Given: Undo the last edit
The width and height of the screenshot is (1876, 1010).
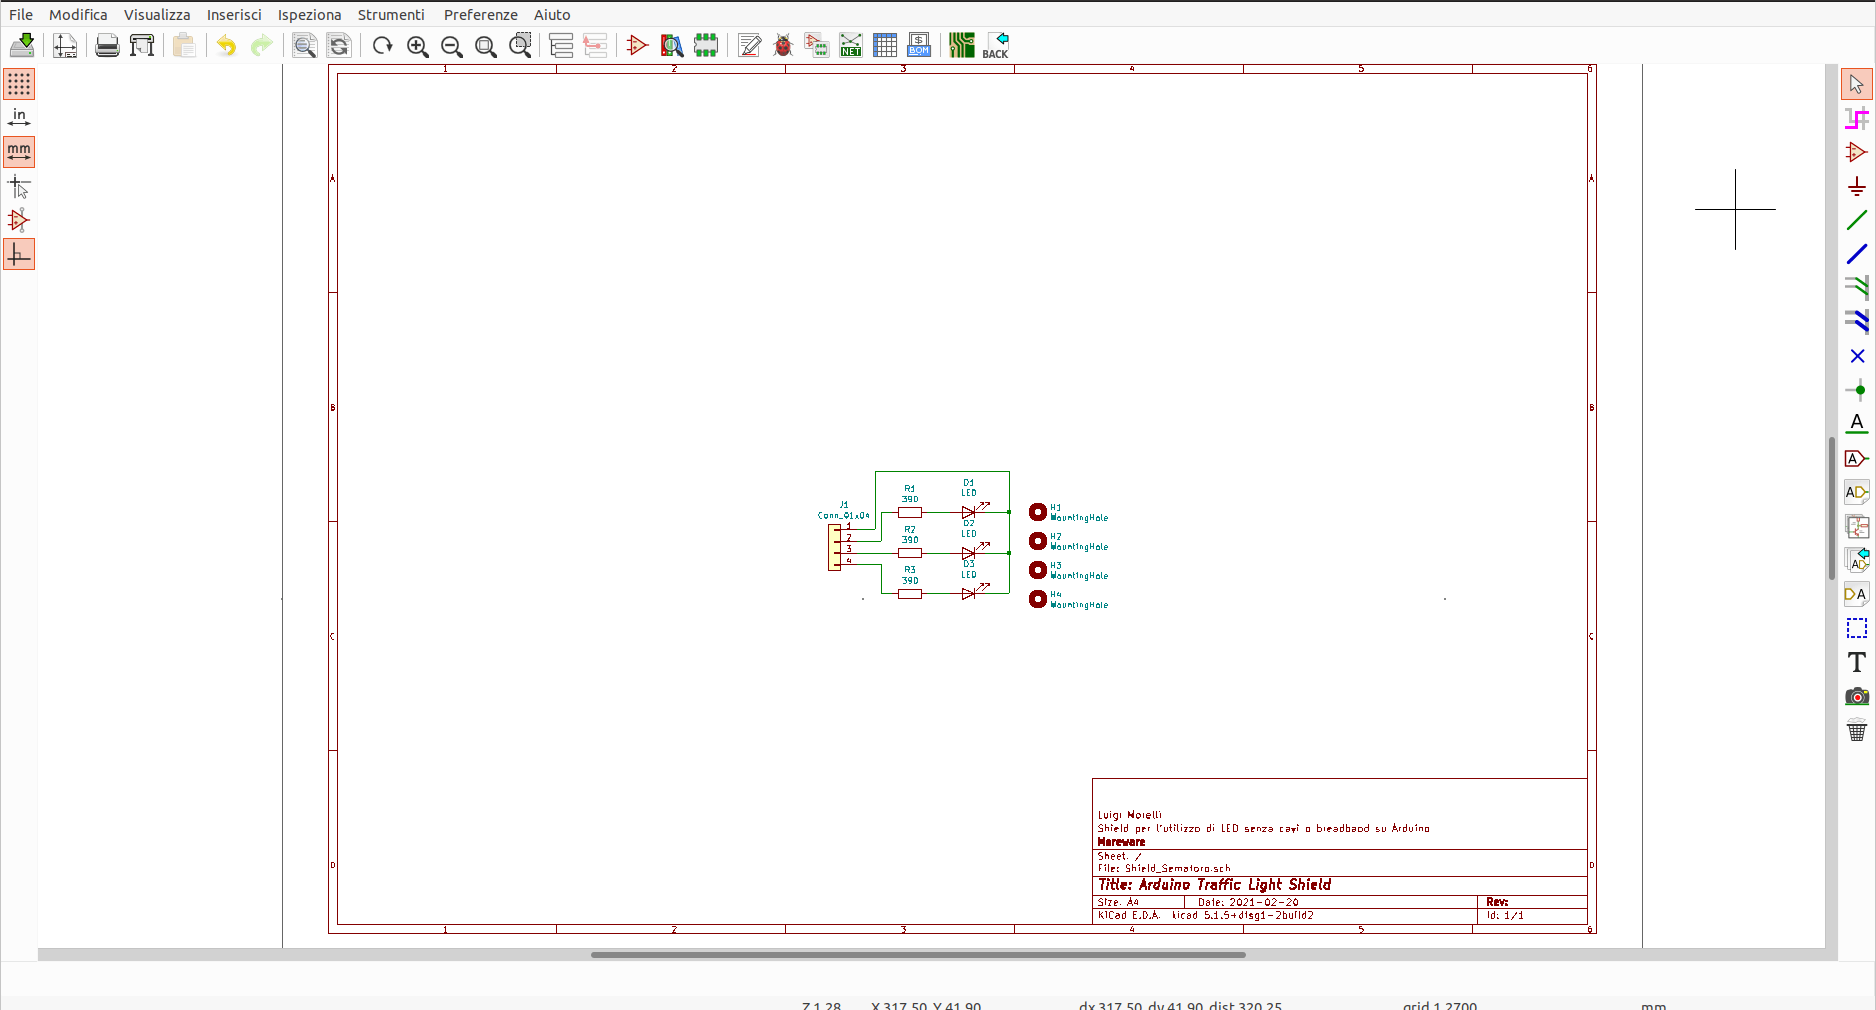Looking at the screenshot, I should 227,45.
